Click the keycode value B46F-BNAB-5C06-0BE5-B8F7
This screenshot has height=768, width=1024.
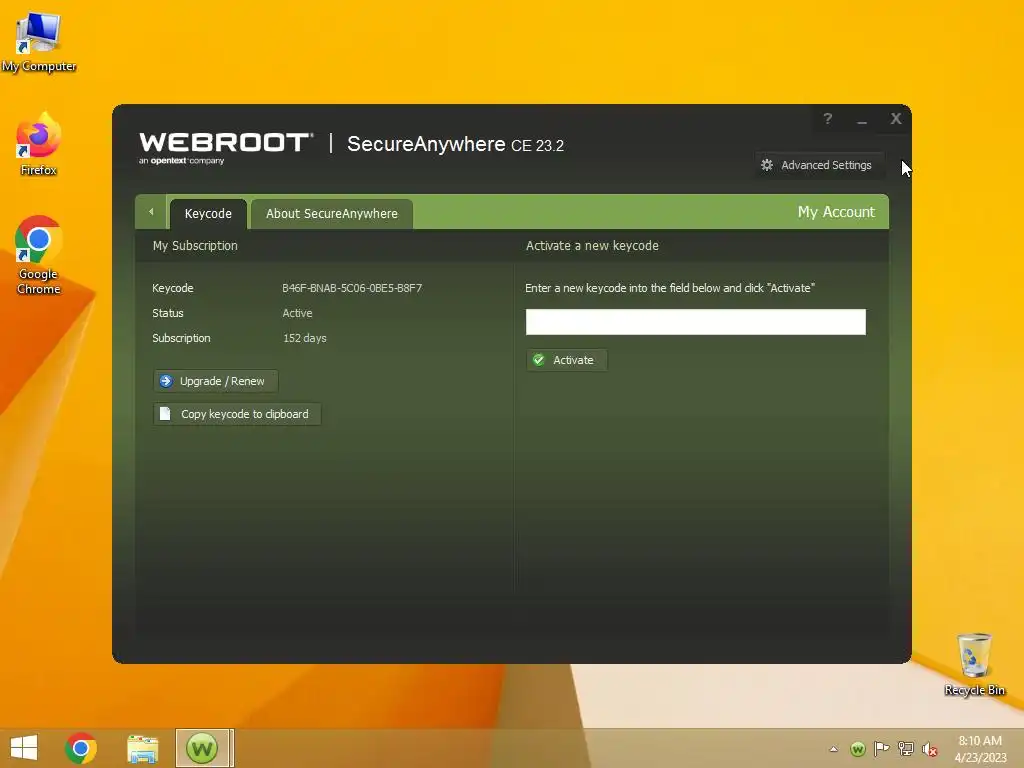click(352, 288)
